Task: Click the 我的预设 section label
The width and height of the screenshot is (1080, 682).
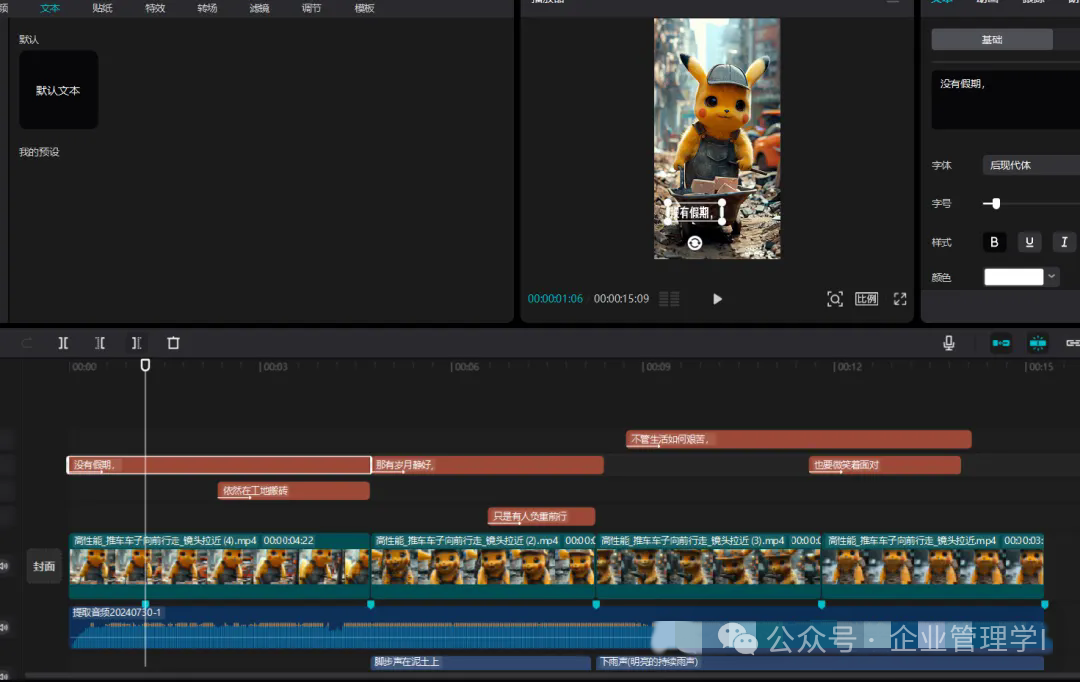Action: [39, 152]
